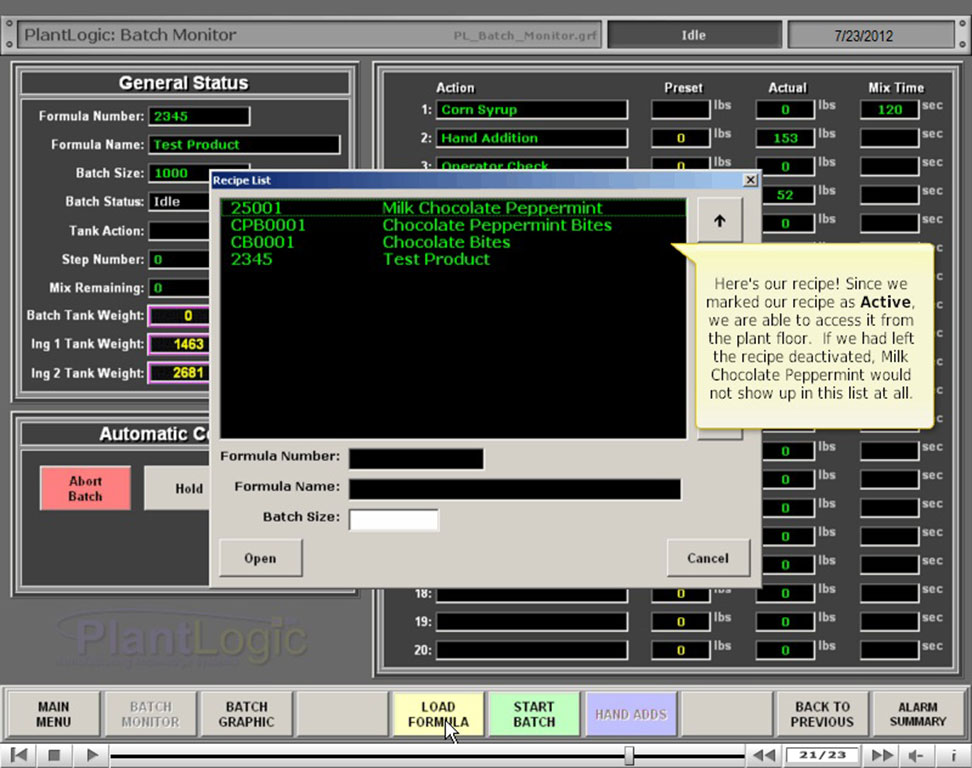
Task: Click the Open button in the Recipe List
Action: [260, 558]
